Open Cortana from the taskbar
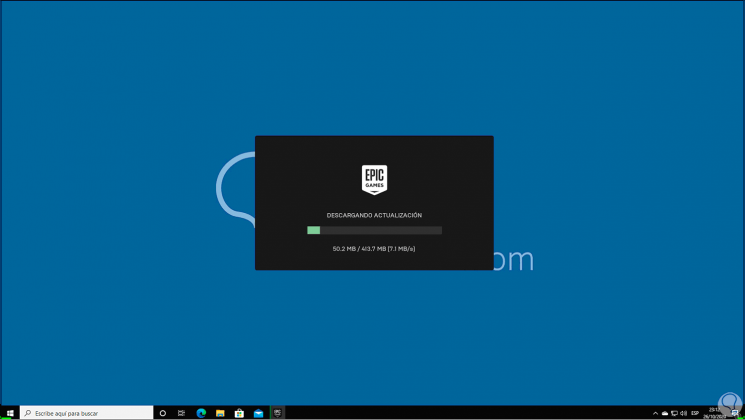Screen dimensions: 745x420 click(x=162, y=413)
